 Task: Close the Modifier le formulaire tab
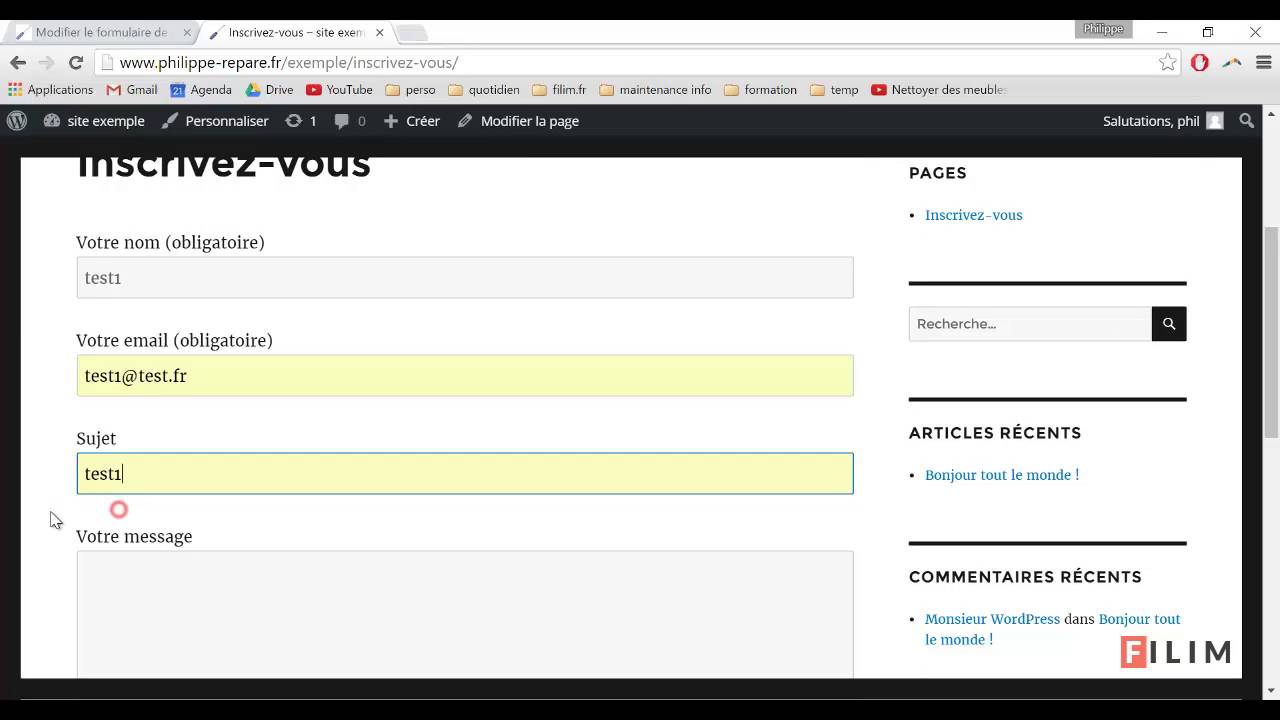(186, 33)
